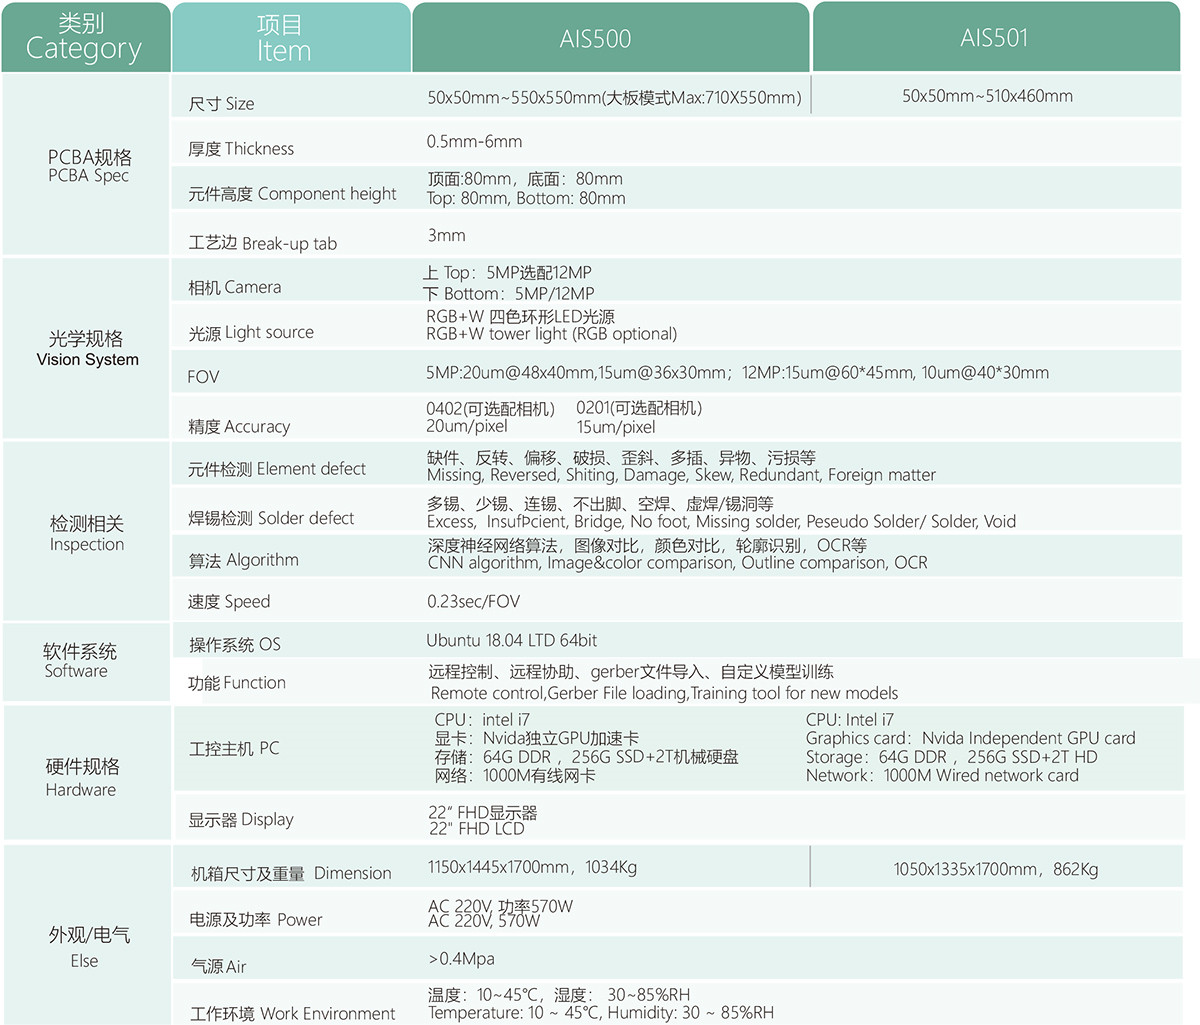Click AIS501 size value 50x50mm~510x460mm
Viewport: 1200px width, 1025px height.
[x=987, y=97]
